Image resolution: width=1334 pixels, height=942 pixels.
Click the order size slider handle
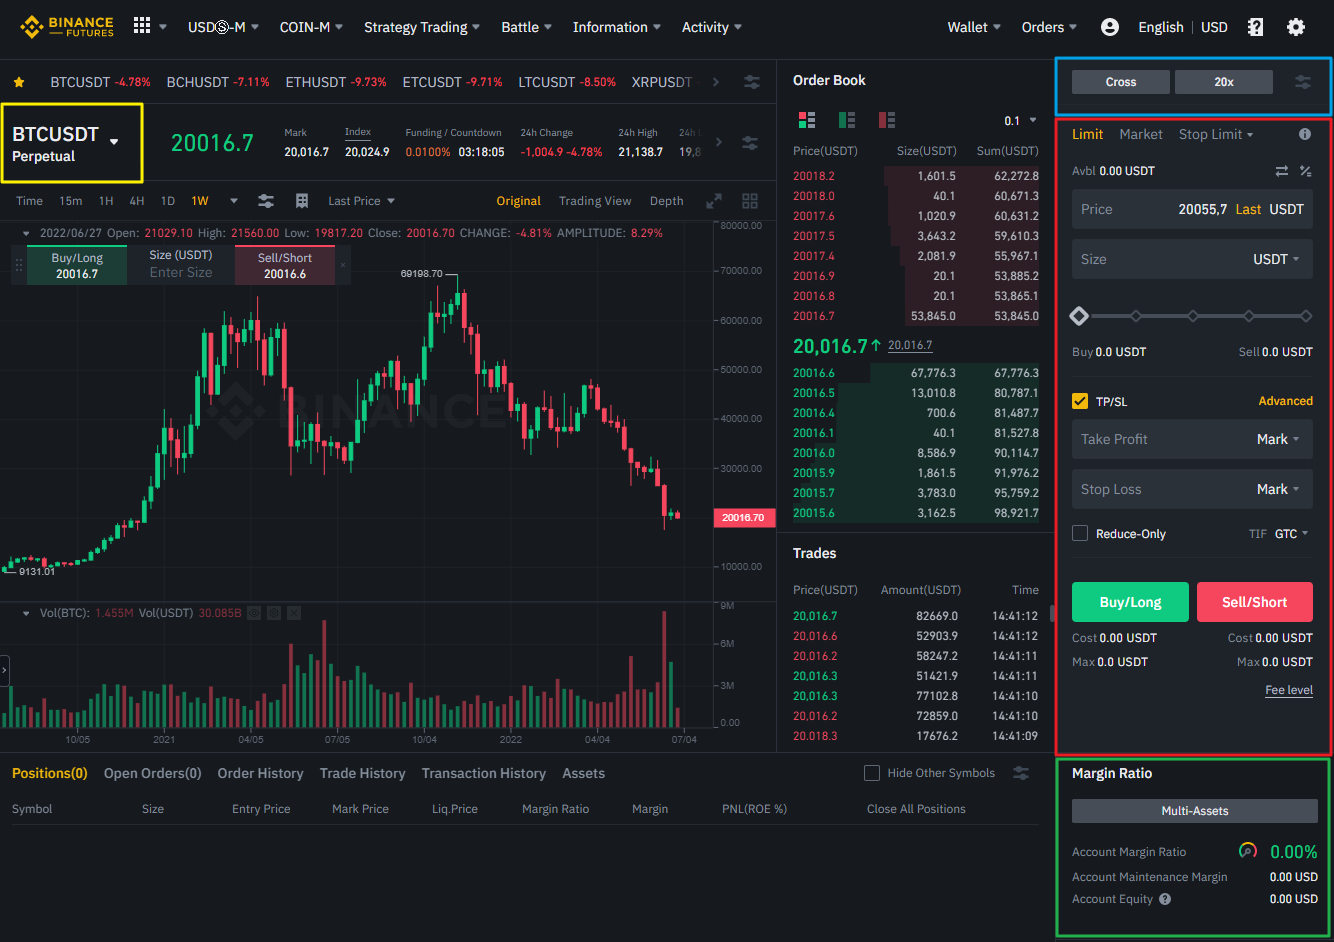pos(1079,316)
